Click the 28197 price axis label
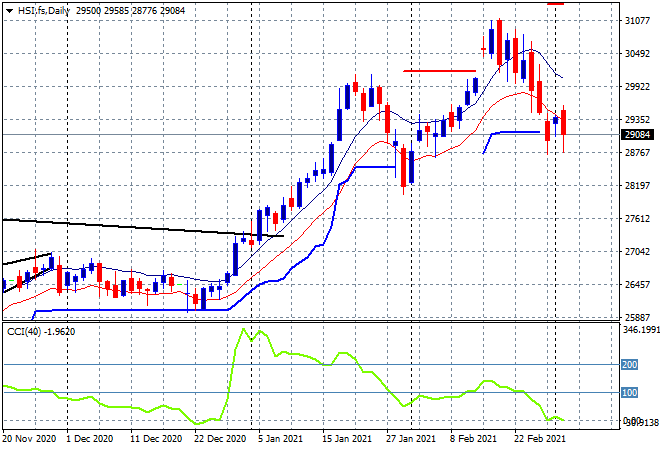This screenshot has width=660, height=450. click(637, 186)
